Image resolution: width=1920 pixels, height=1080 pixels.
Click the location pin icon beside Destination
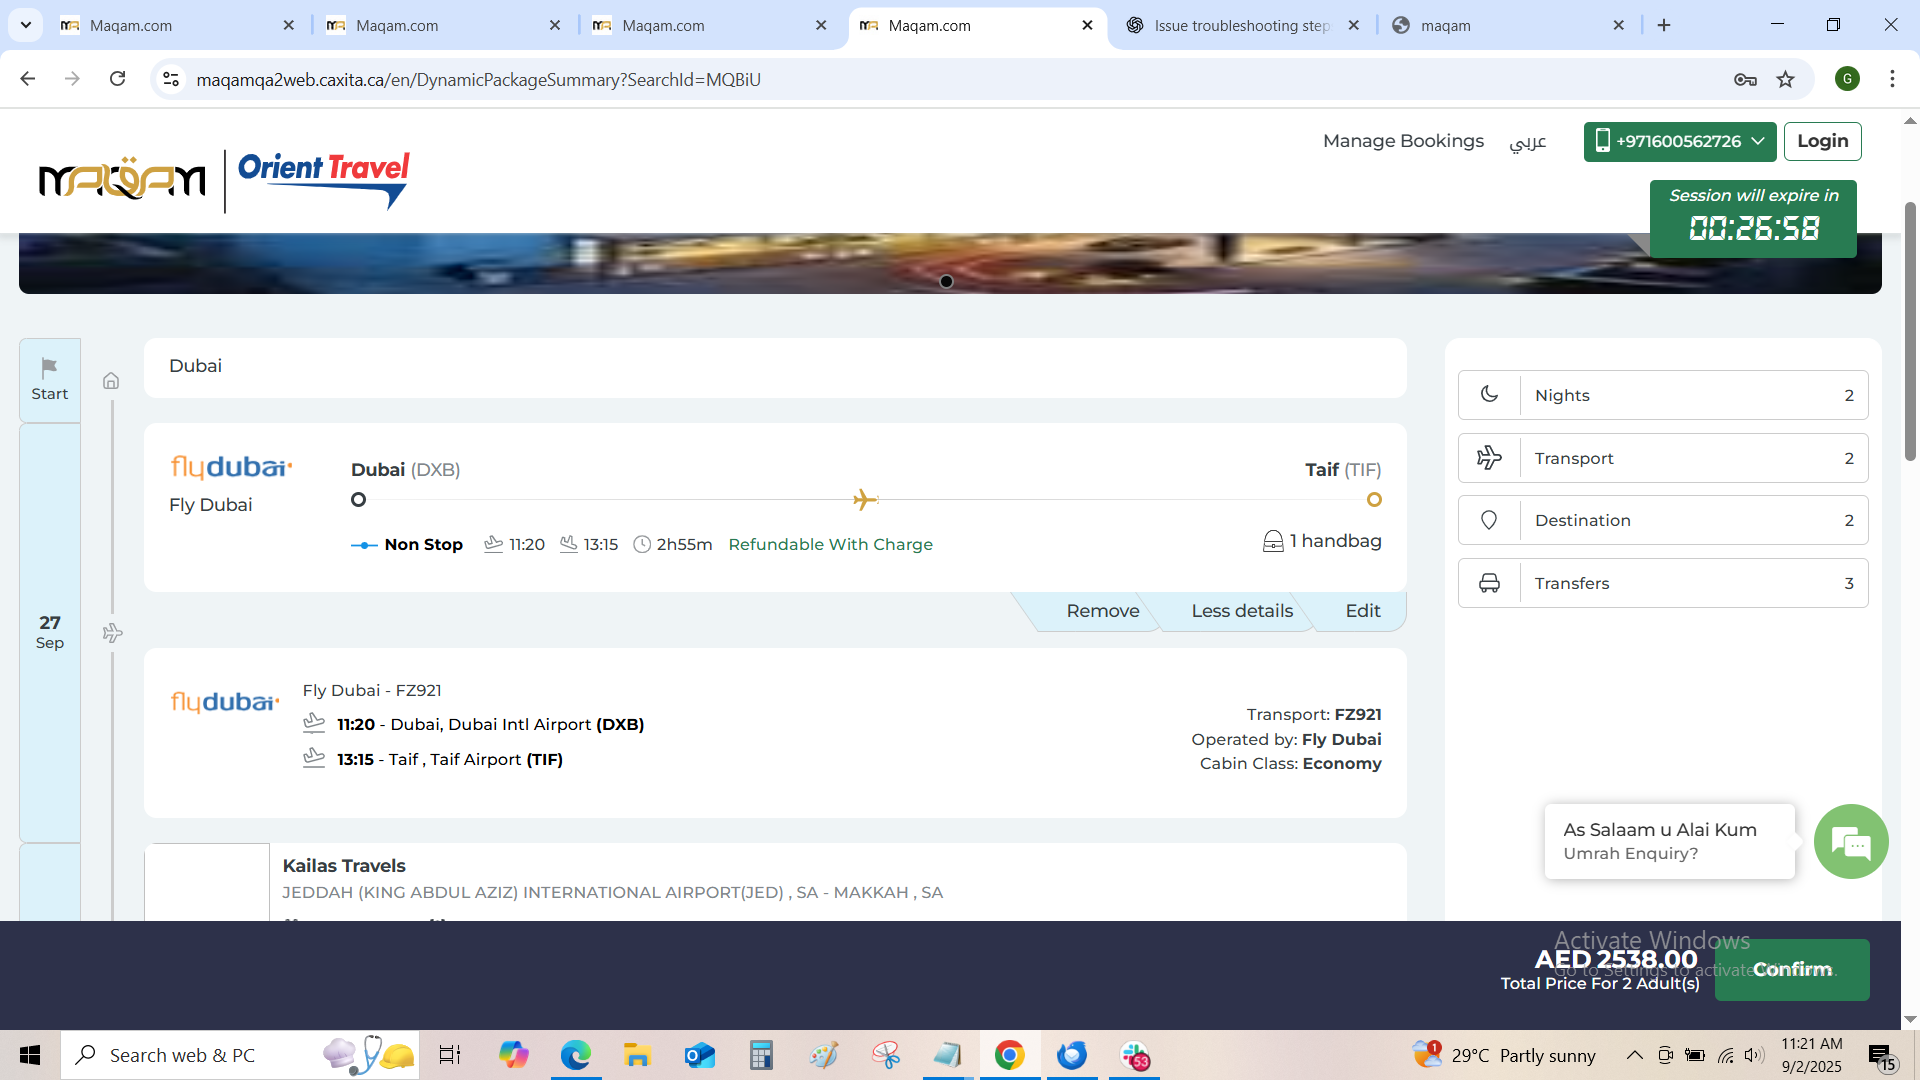coord(1489,520)
